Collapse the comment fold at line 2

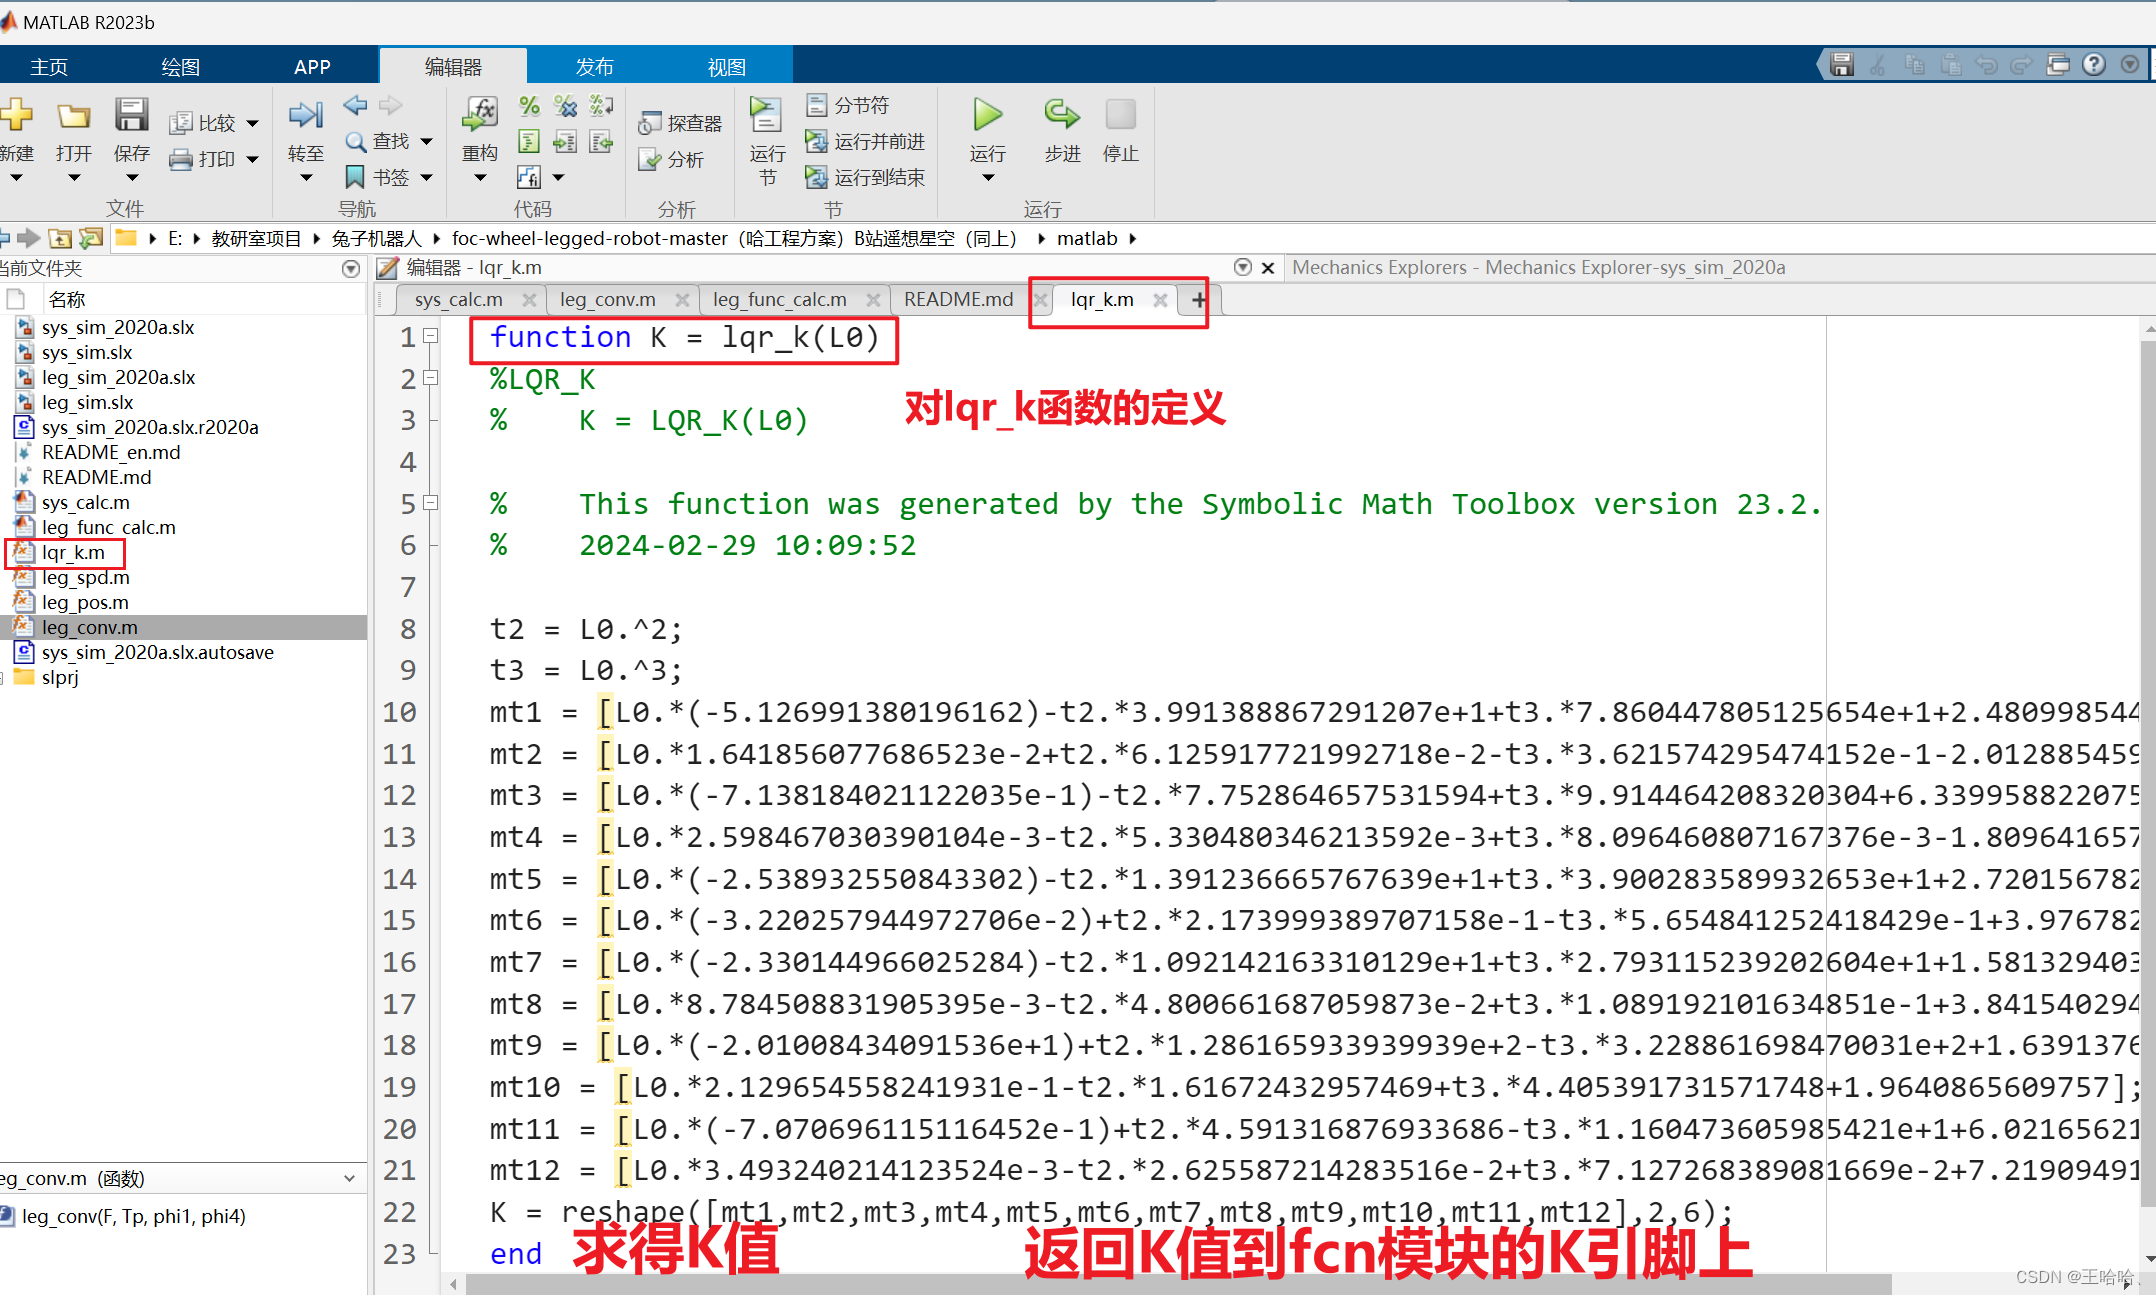coord(431,378)
